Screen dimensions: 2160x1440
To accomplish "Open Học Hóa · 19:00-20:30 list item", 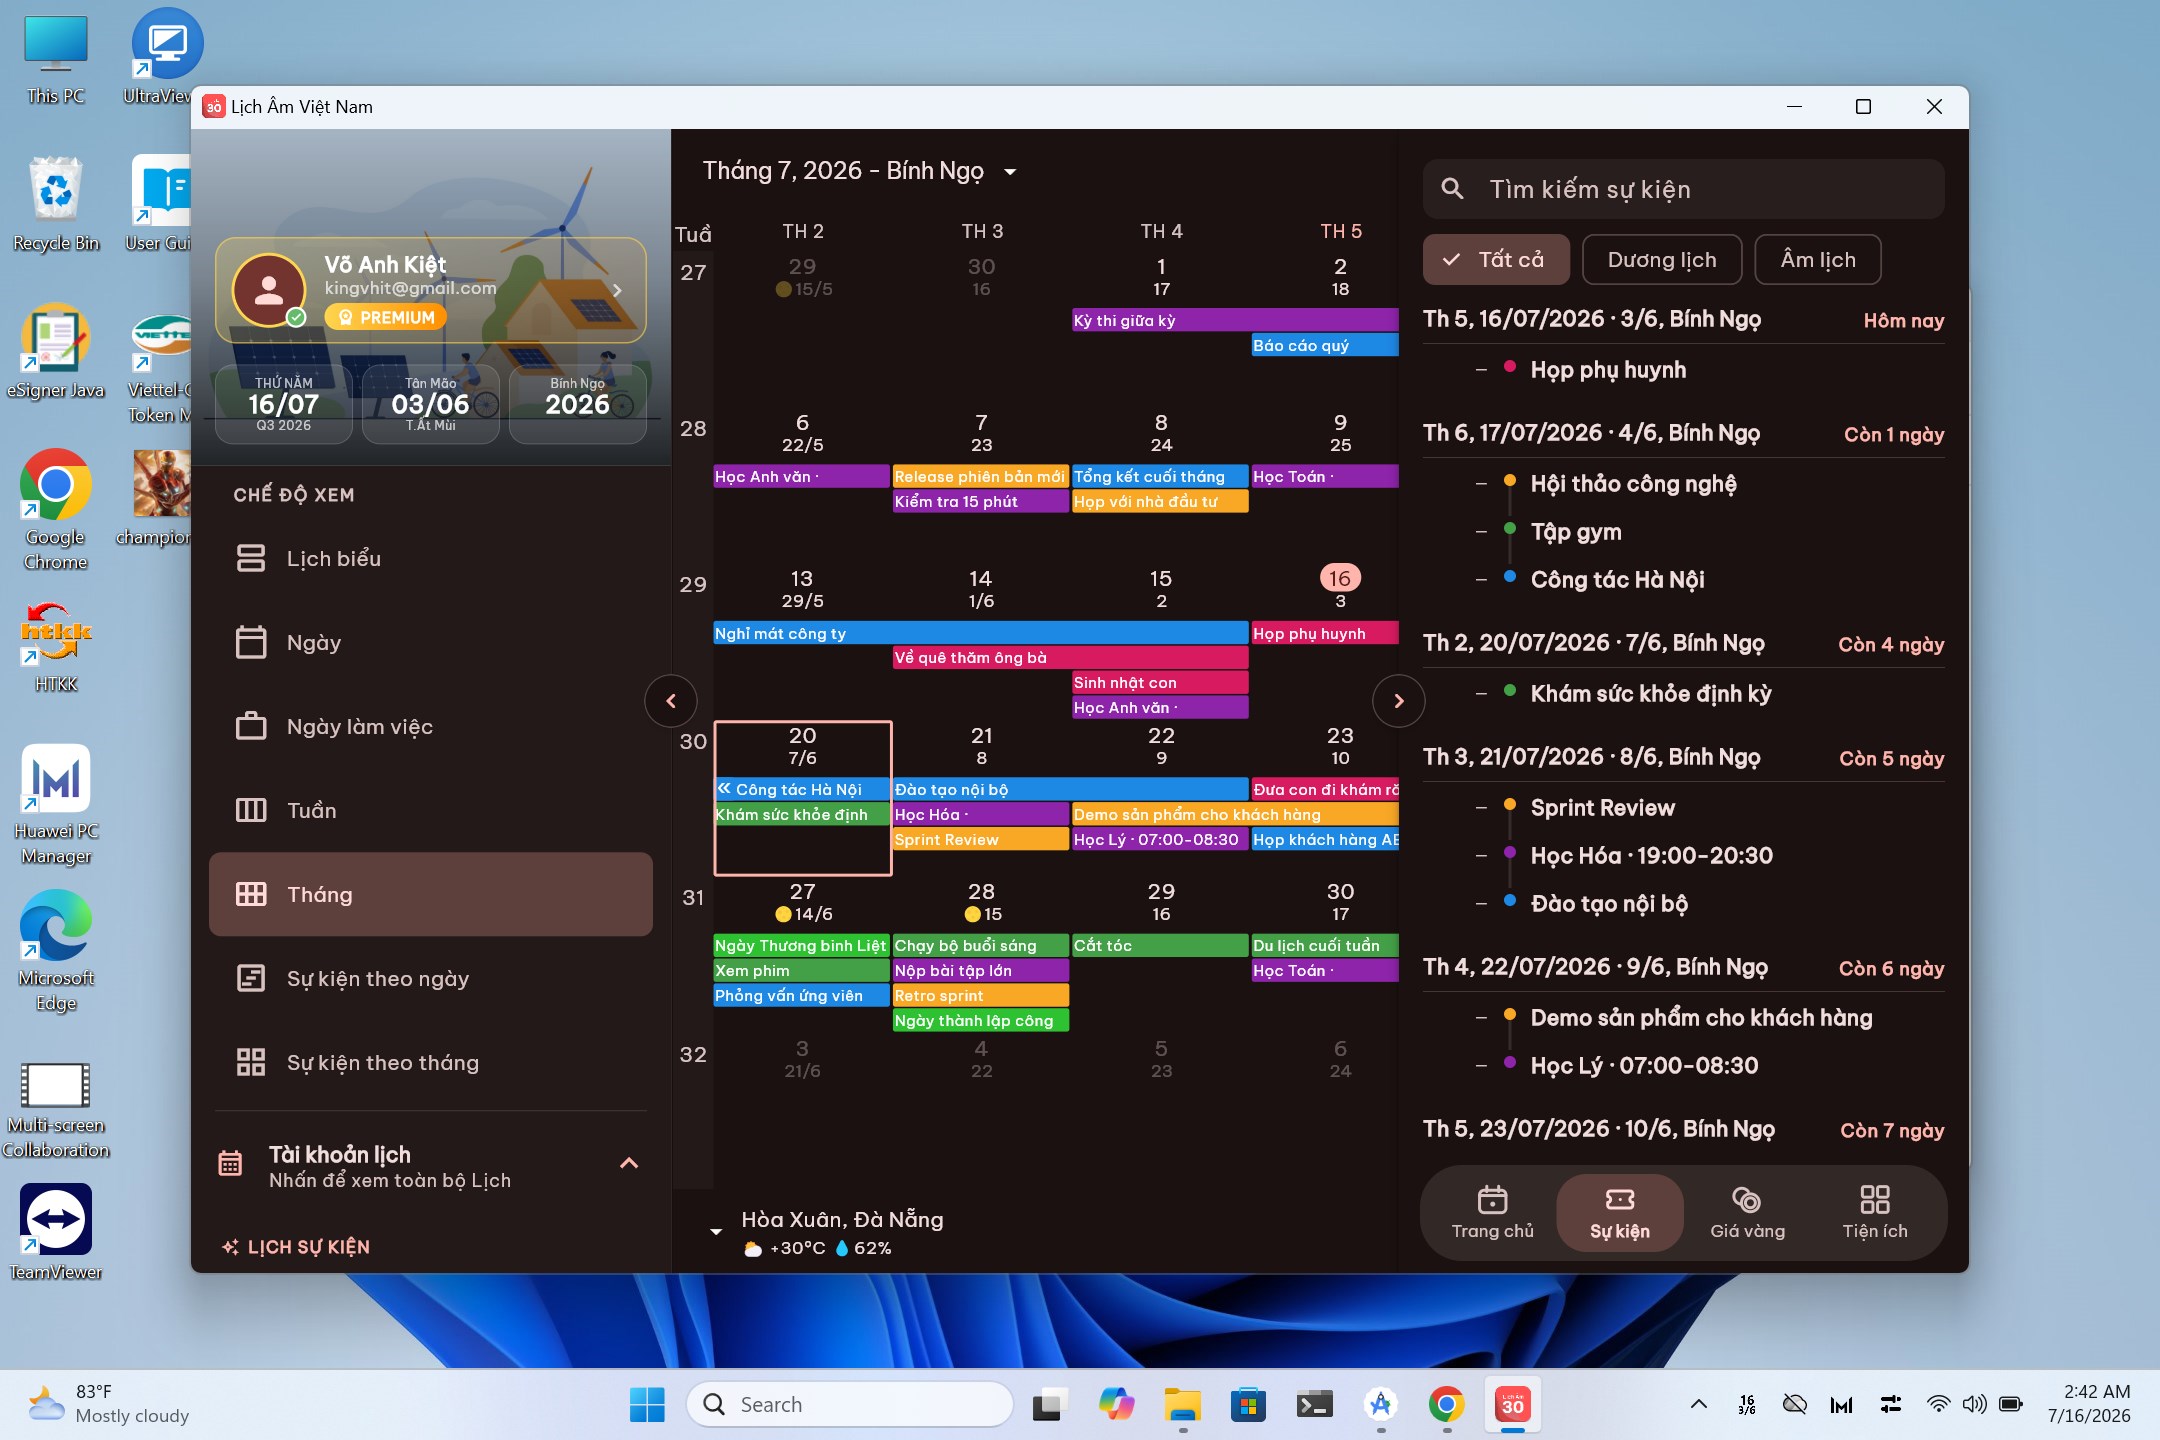I will [x=1652, y=856].
